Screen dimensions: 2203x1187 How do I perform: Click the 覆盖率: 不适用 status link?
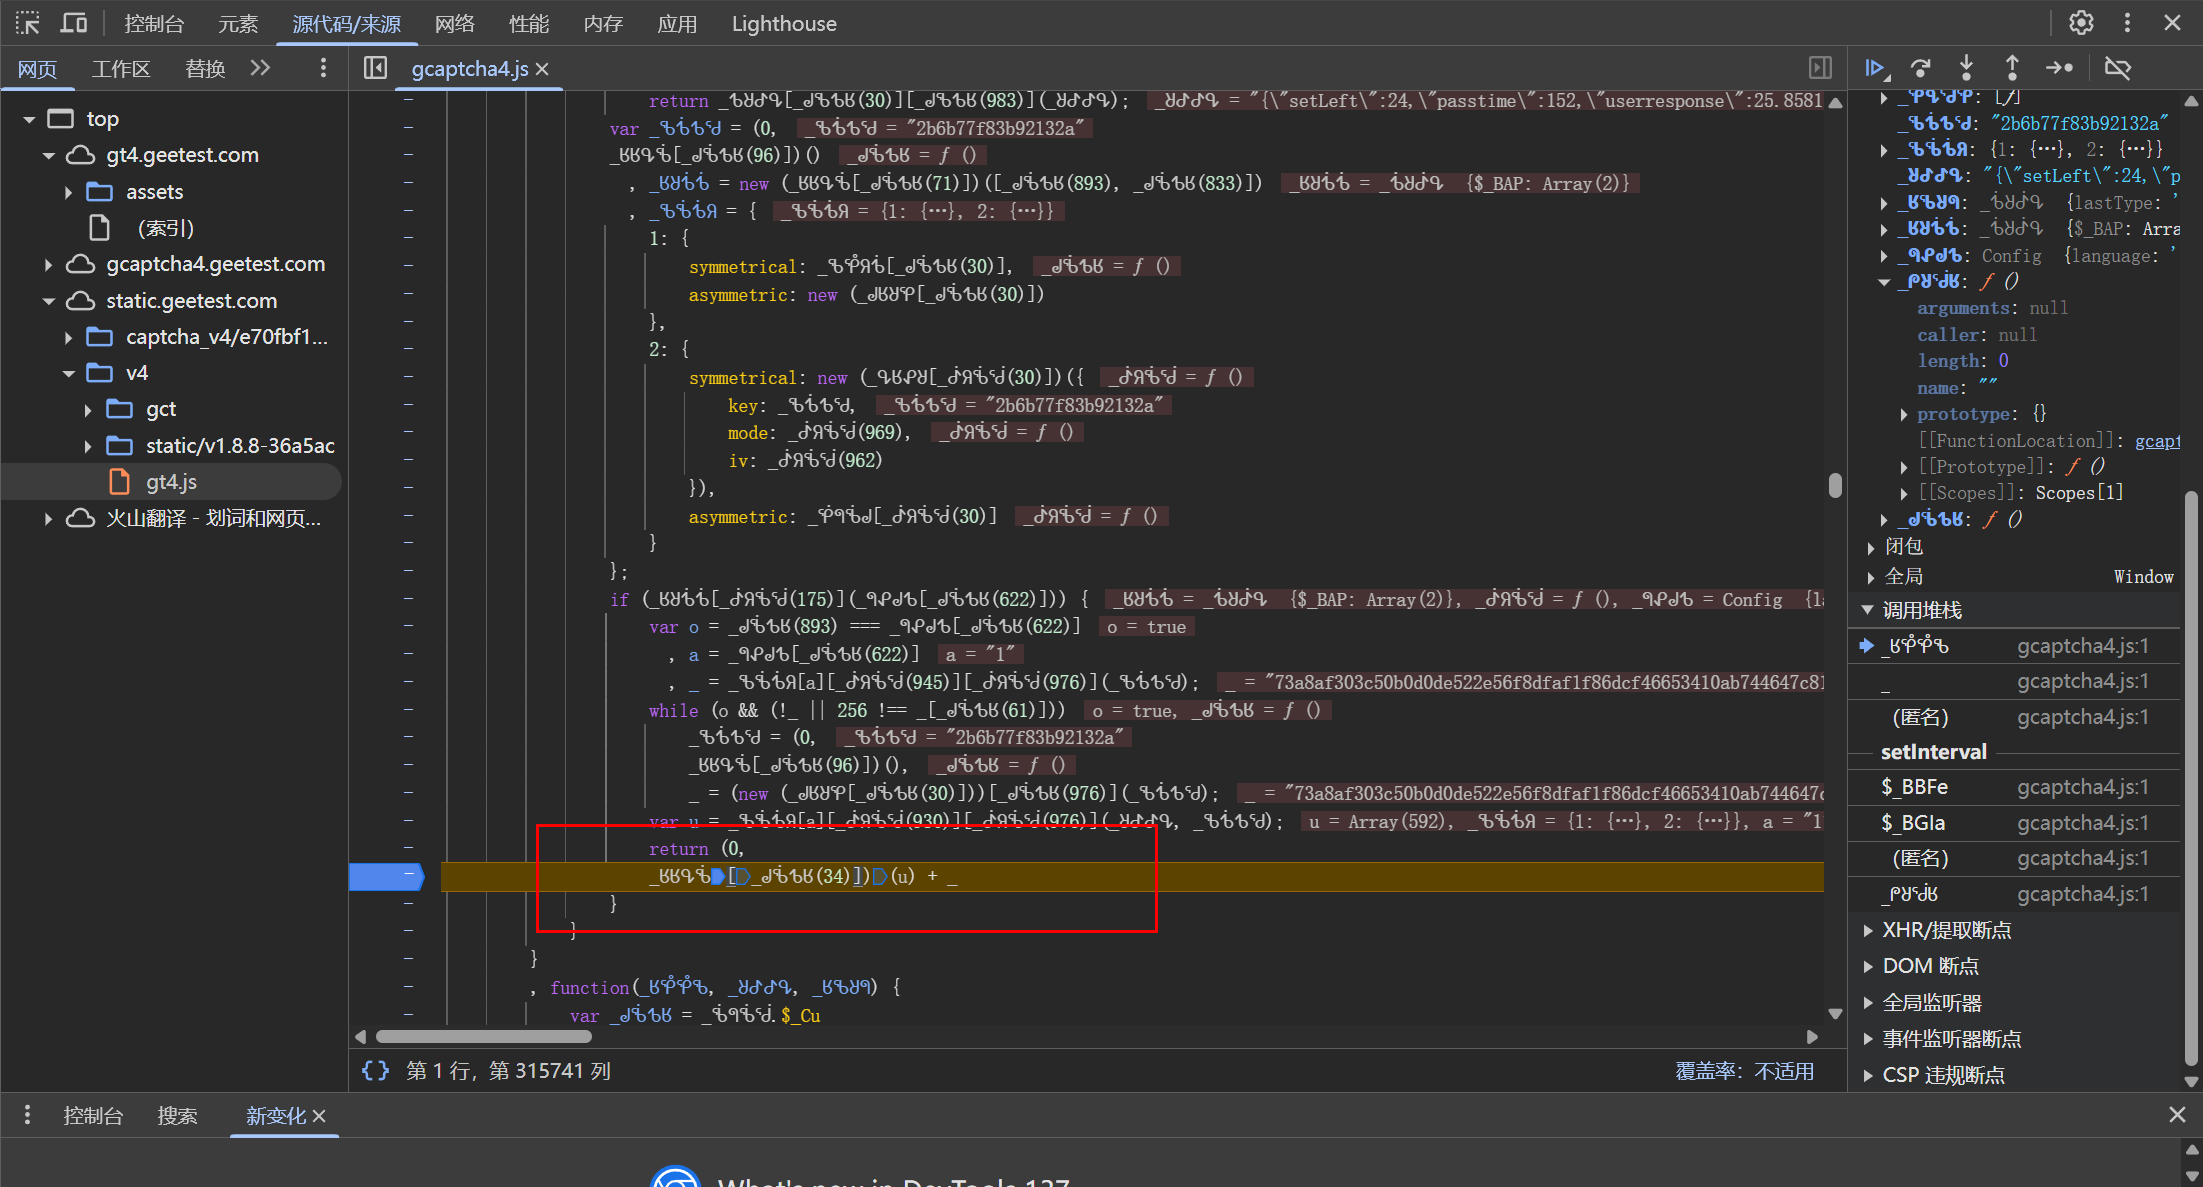coord(1745,1071)
